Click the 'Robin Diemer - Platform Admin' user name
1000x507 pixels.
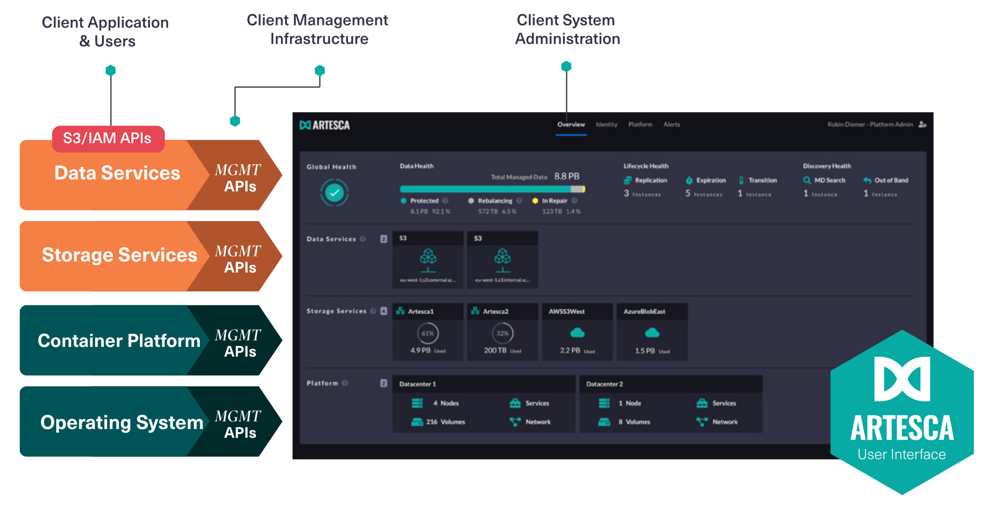[870, 124]
